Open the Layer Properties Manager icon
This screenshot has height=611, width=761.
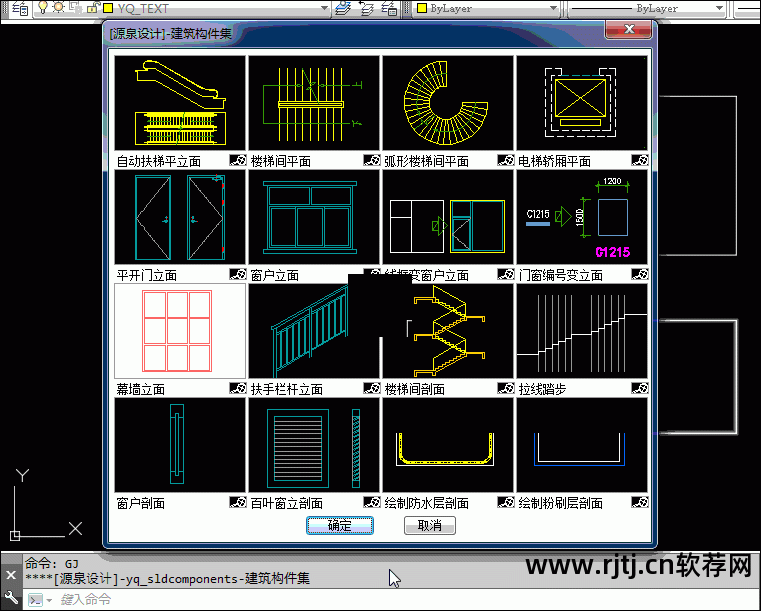(x=20, y=8)
